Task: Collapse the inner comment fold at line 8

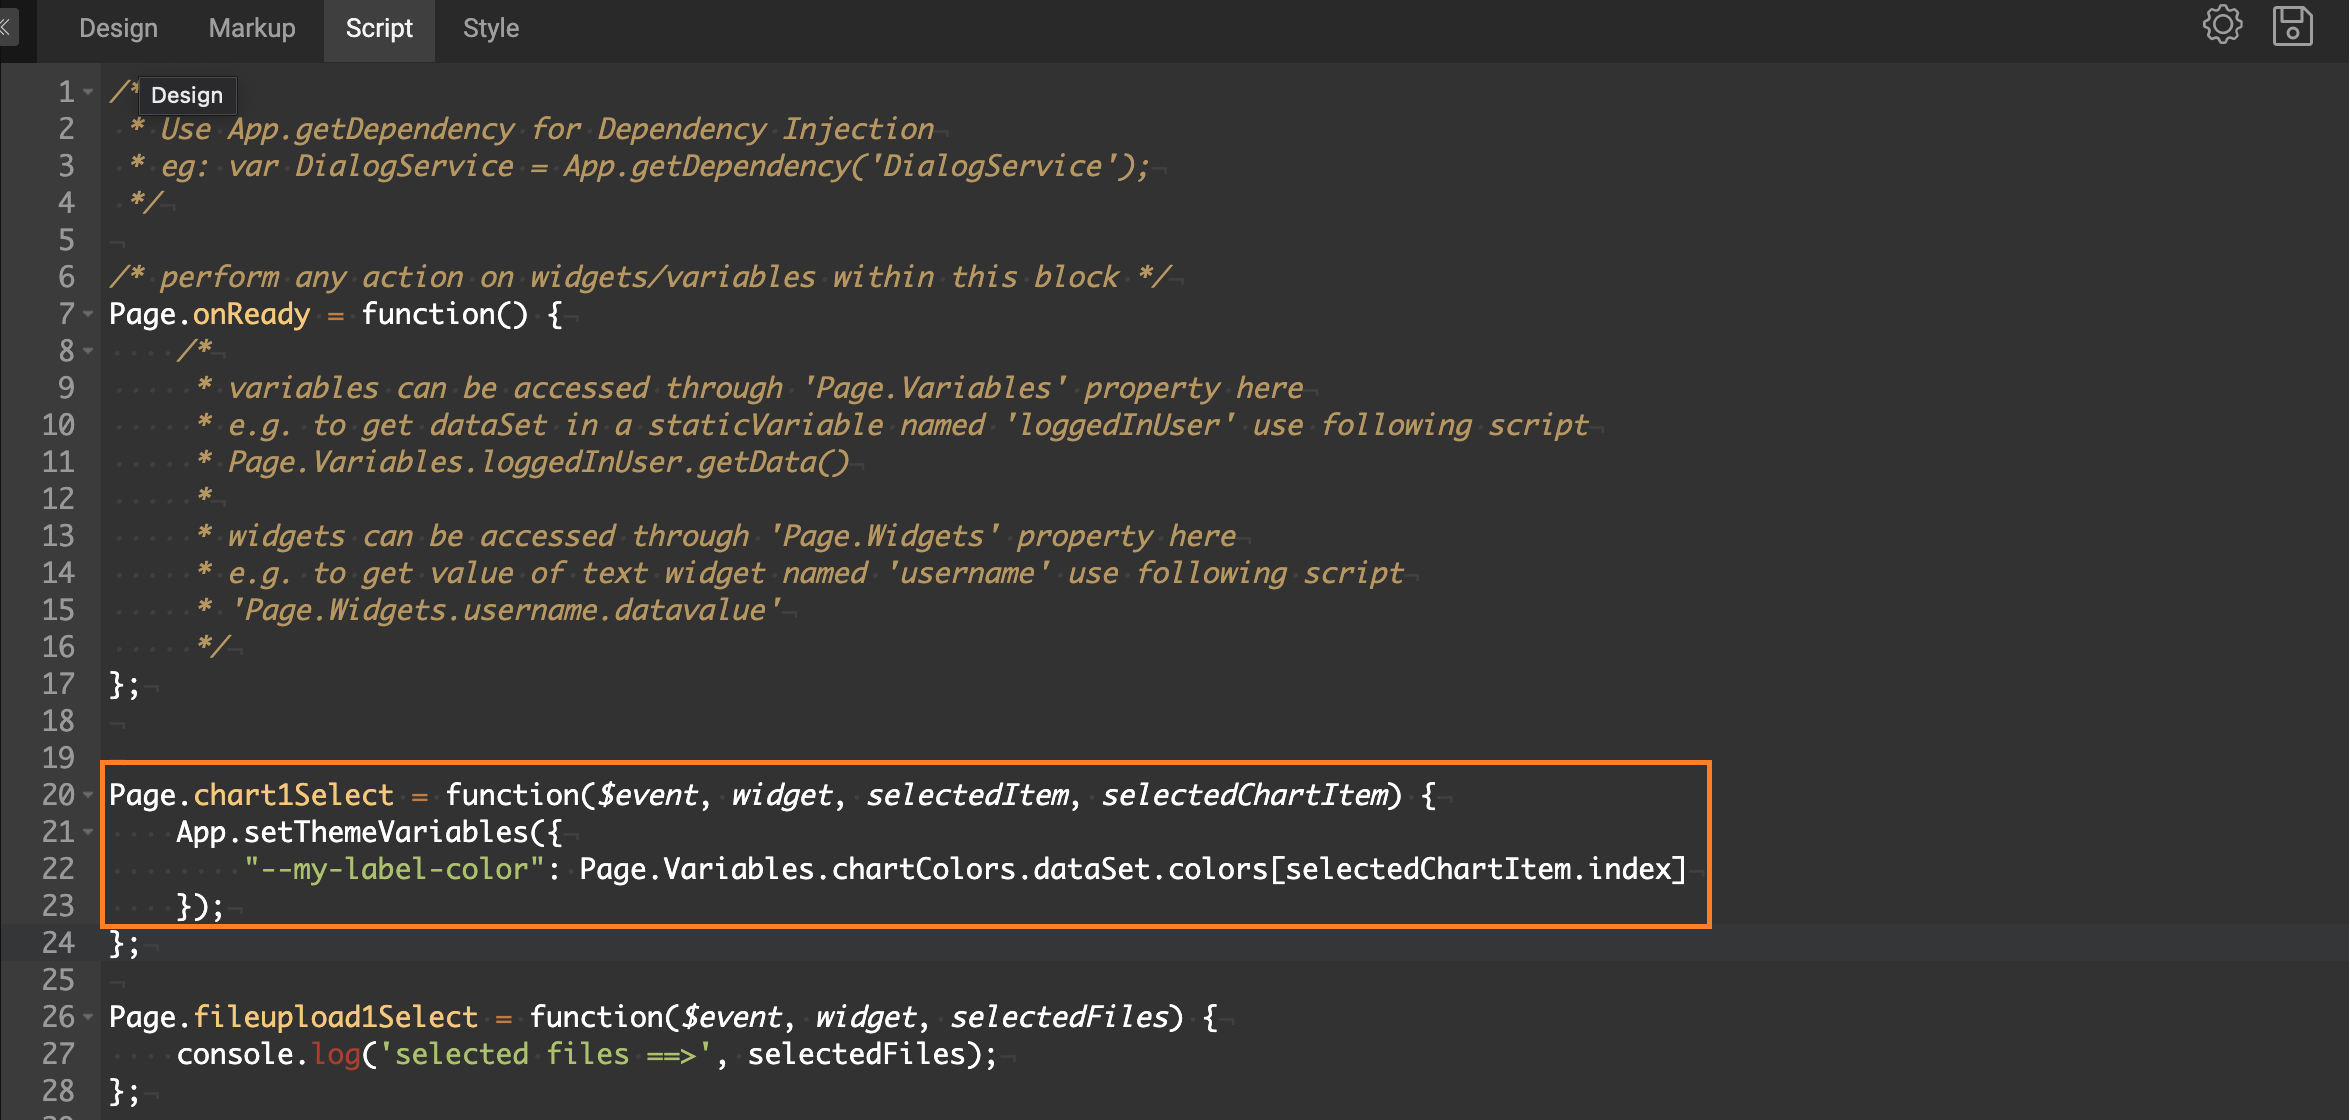Action: tap(86, 352)
